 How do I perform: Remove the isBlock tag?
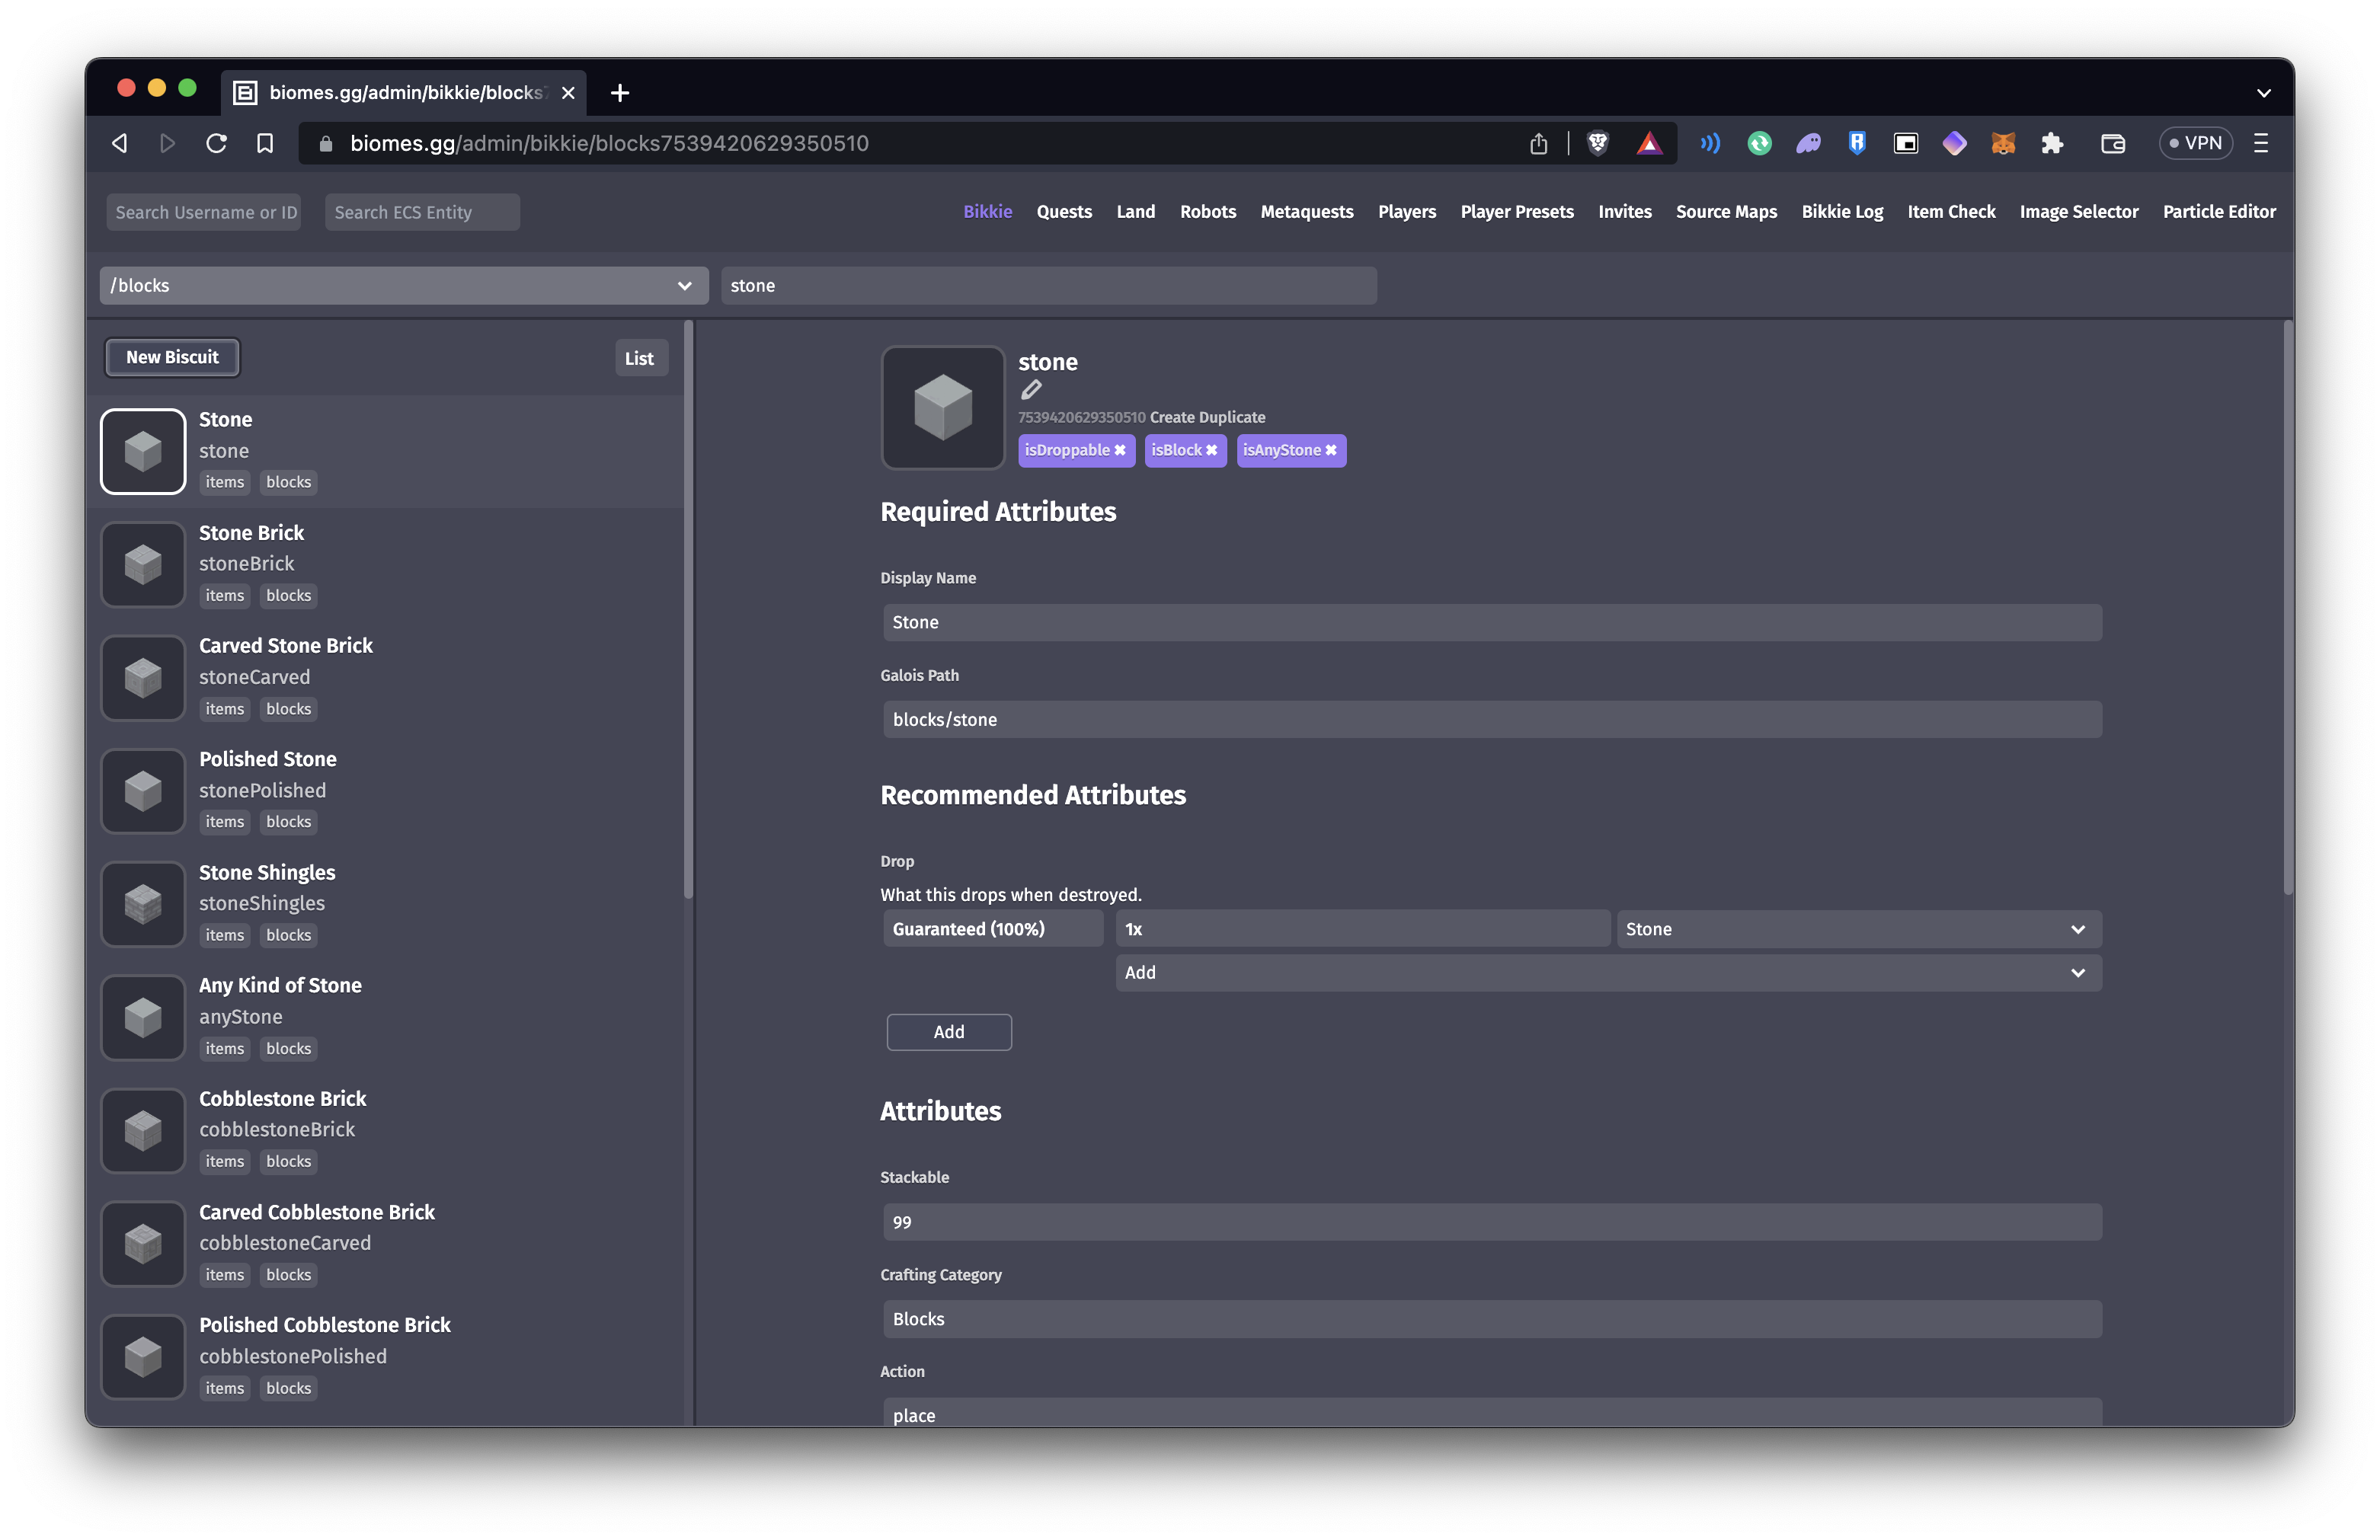(1211, 451)
